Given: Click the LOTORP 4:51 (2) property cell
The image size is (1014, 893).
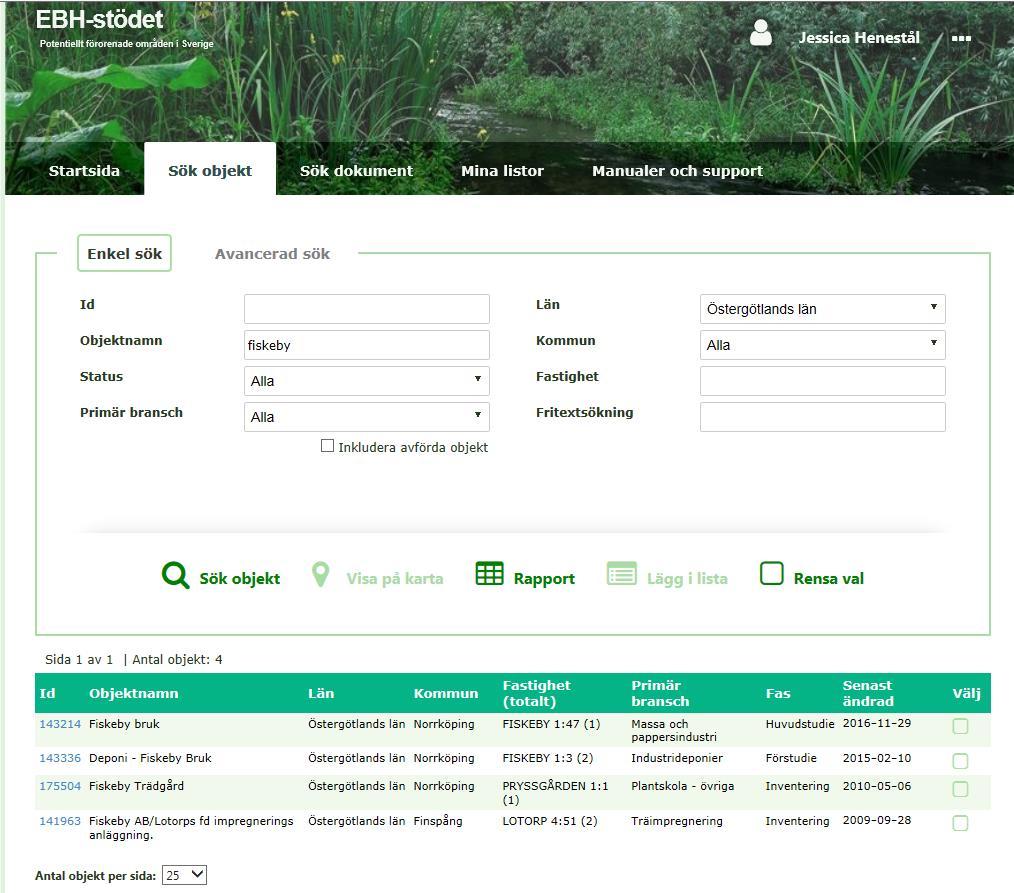Looking at the screenshot, I should [550, 821].
